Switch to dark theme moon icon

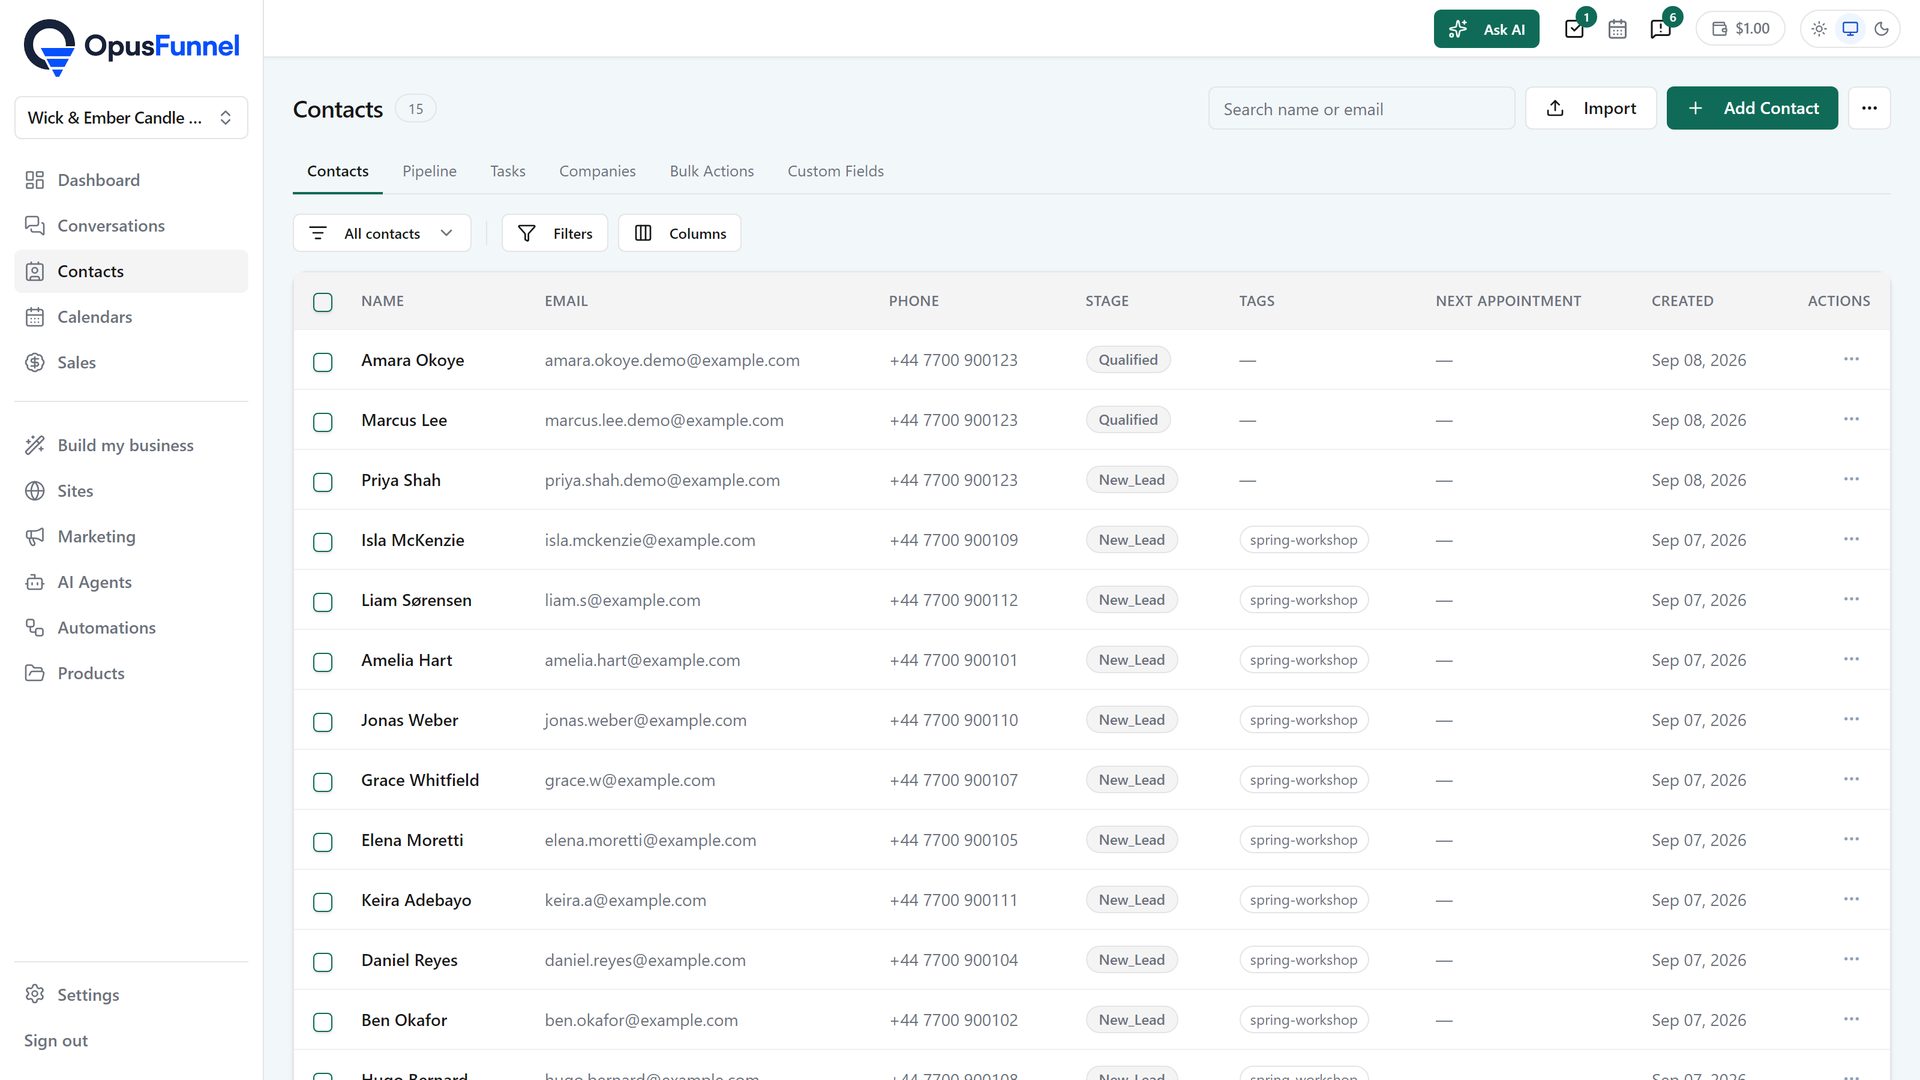pyautogui.click(x=1881, y=29)
